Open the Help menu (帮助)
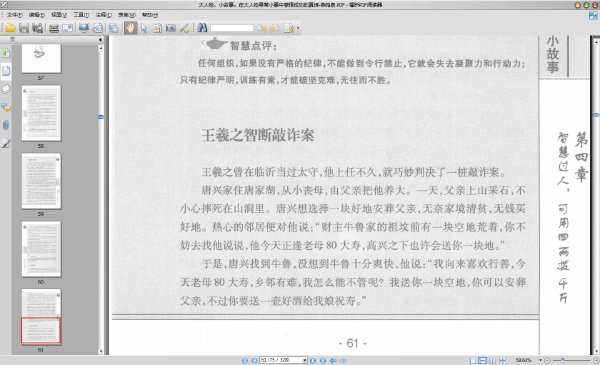 tap(150, 15)
